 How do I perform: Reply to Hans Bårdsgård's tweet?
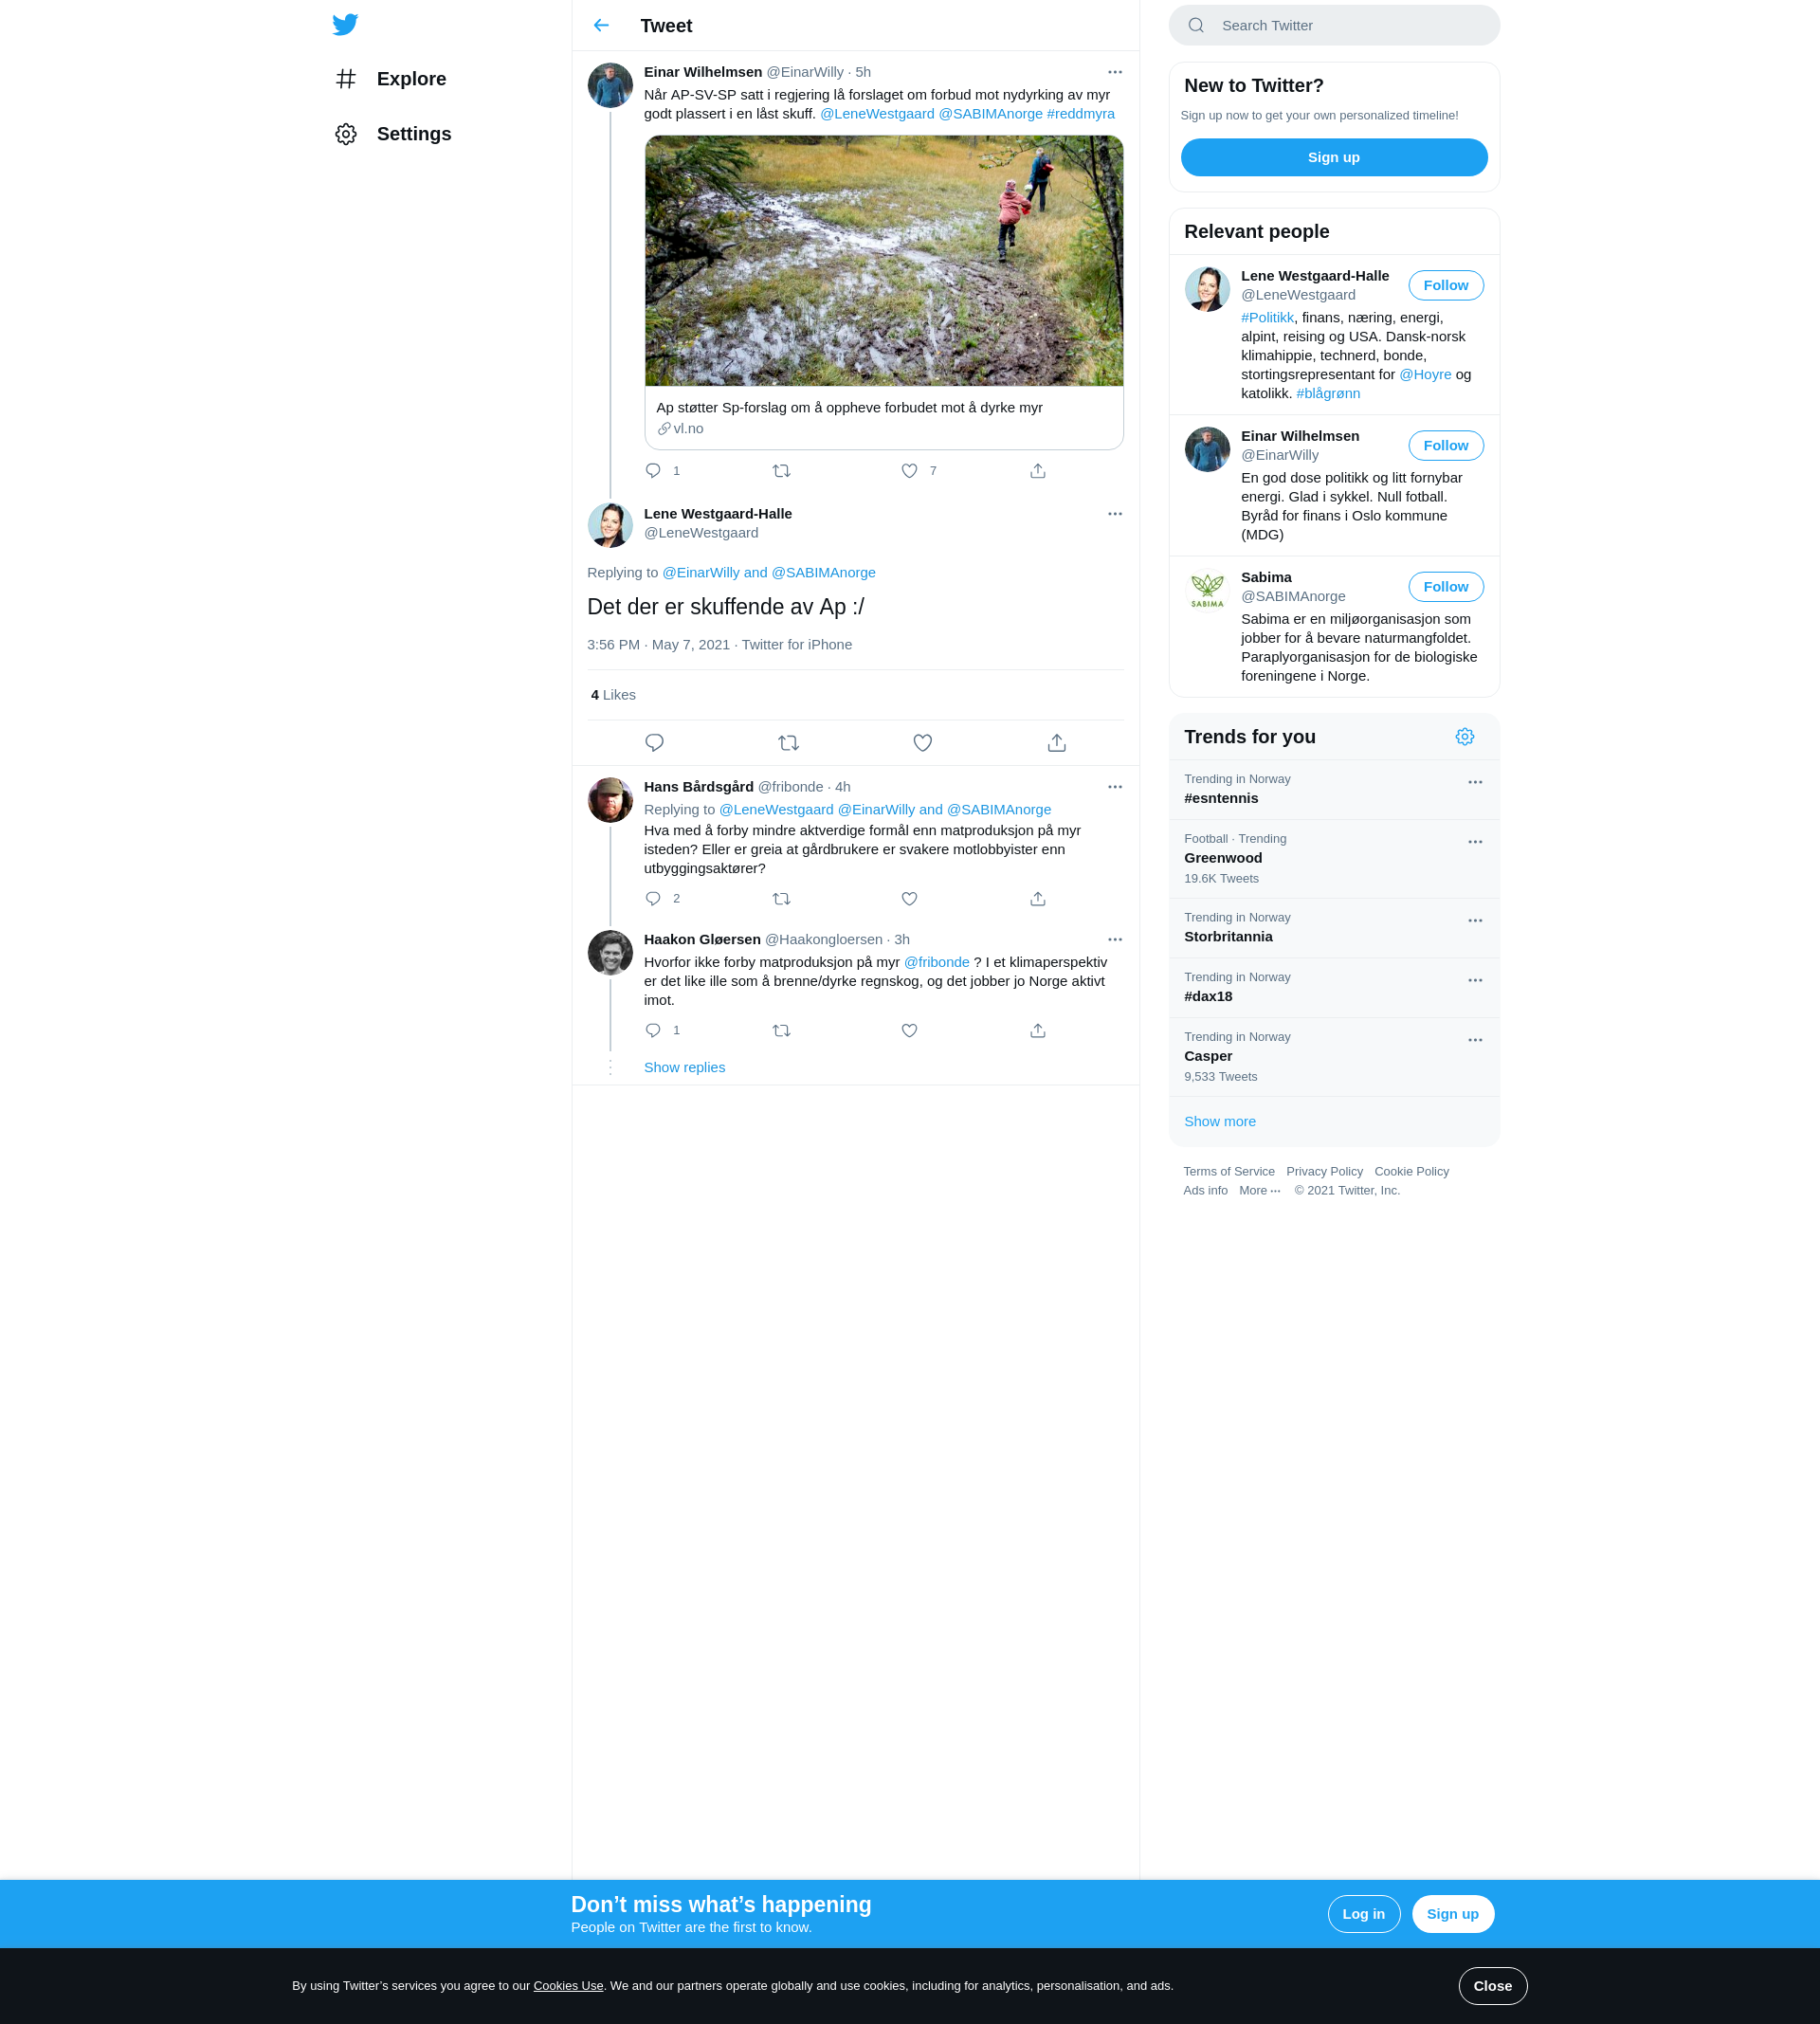point(653,898)
